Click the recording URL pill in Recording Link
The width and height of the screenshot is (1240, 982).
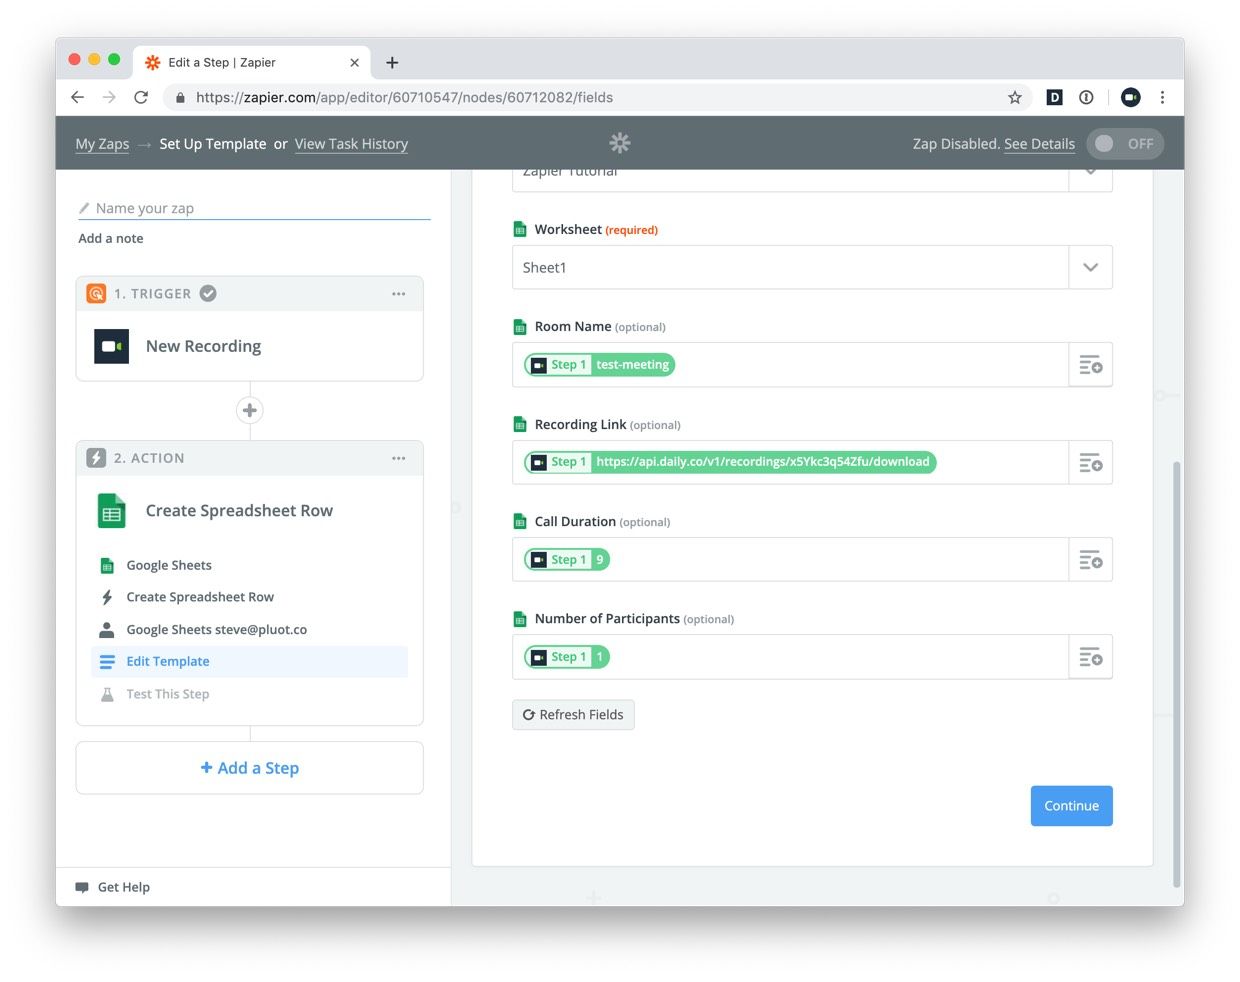[x=730, y=462]
